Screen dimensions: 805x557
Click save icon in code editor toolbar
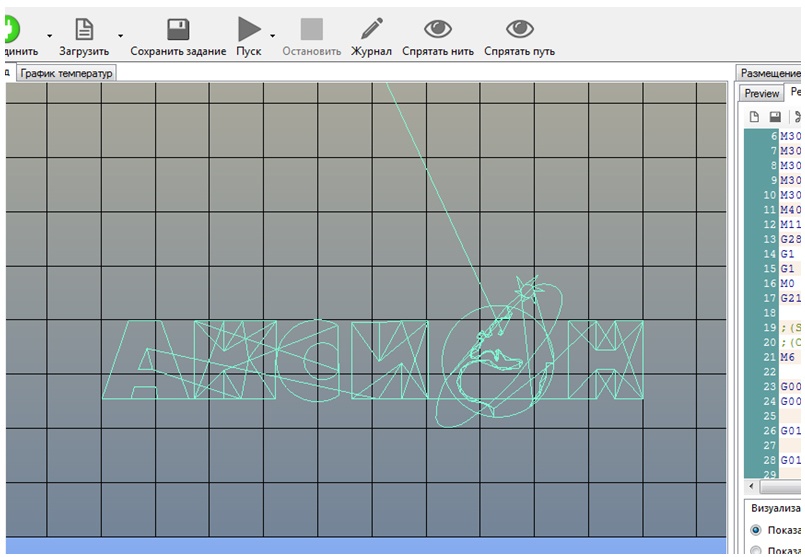point(775,117)
